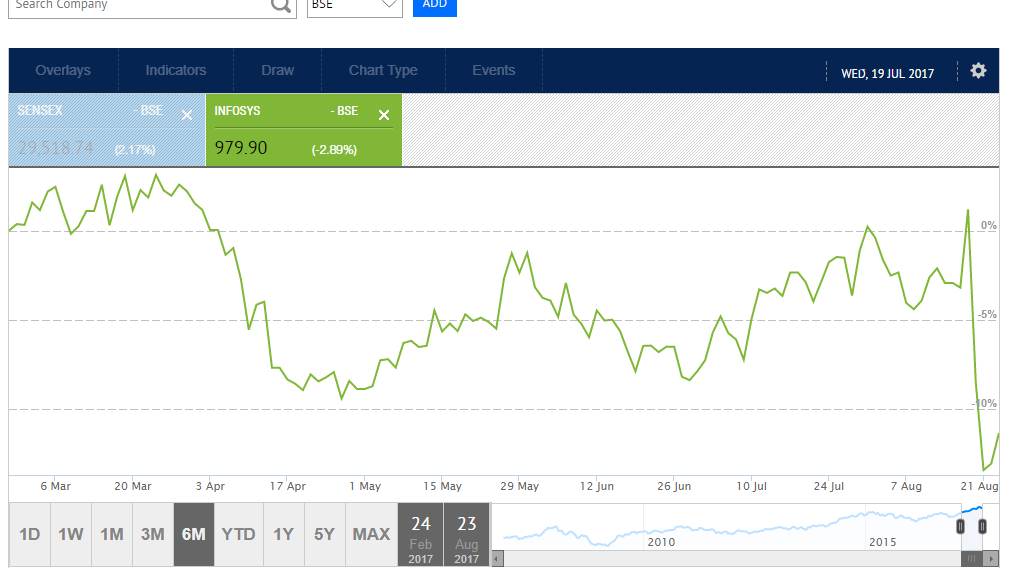1009x578 pixels.
Task: Switch to the 1M range
Action: point(111,535)
